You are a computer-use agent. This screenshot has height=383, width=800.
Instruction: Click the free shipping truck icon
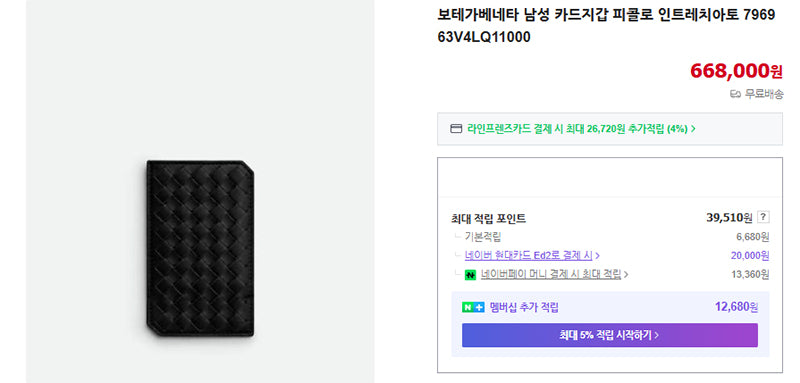735,94
